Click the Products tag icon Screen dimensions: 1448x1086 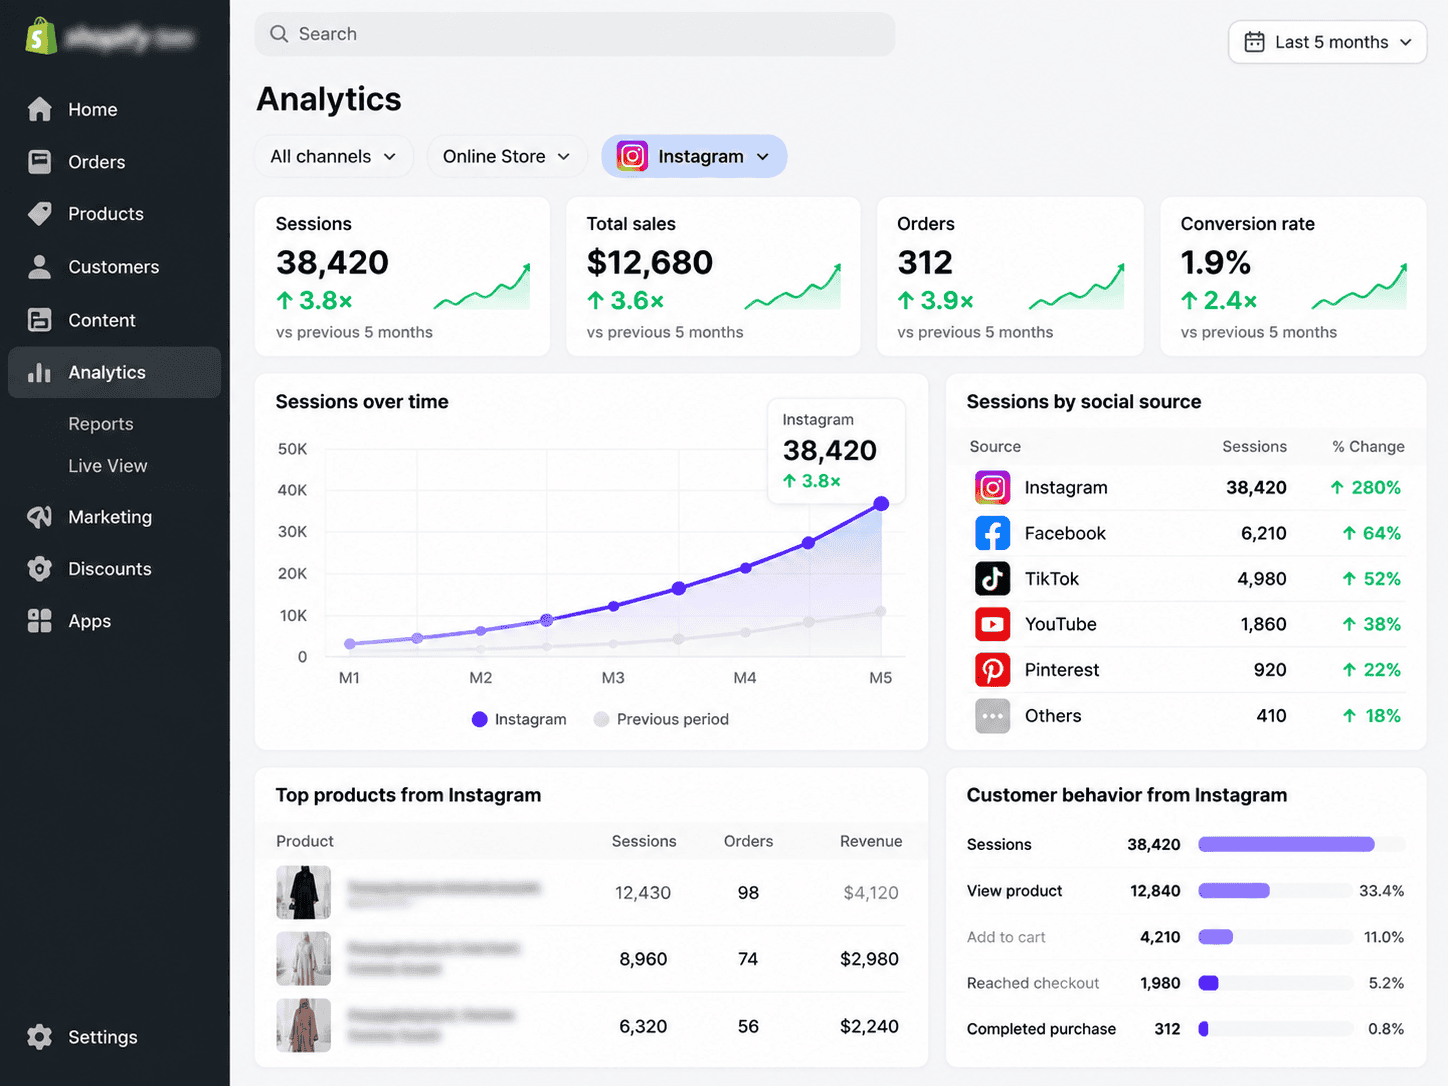click(40, 213)
